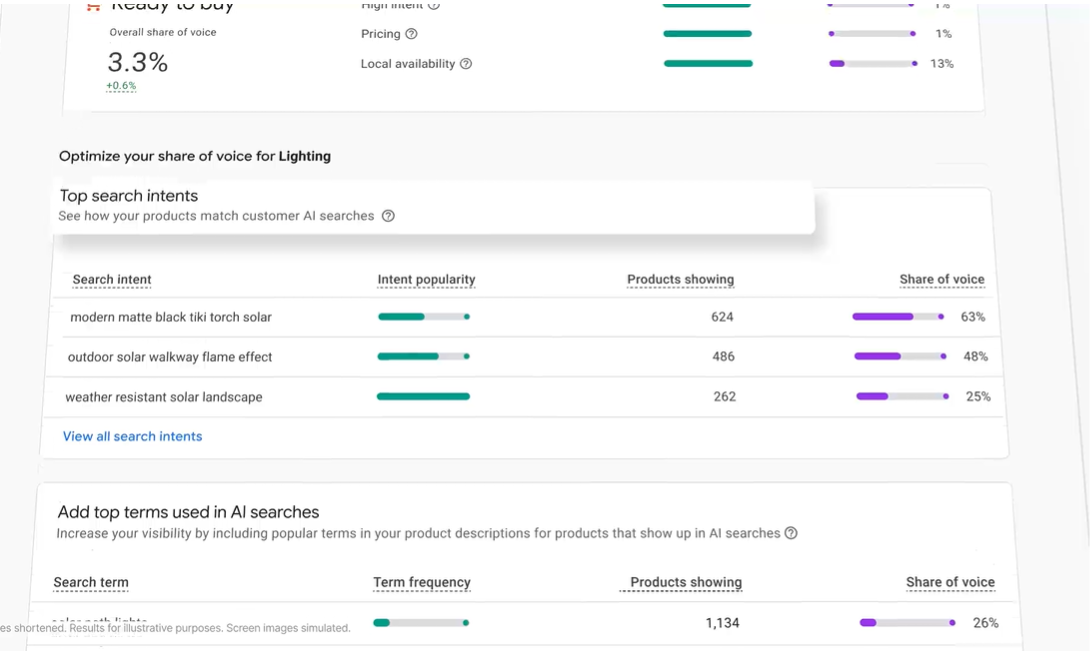The height and width of the screenshot is (651, 1092).
Task: Click help icon beside customer AI searches
Action: [389, 216]
